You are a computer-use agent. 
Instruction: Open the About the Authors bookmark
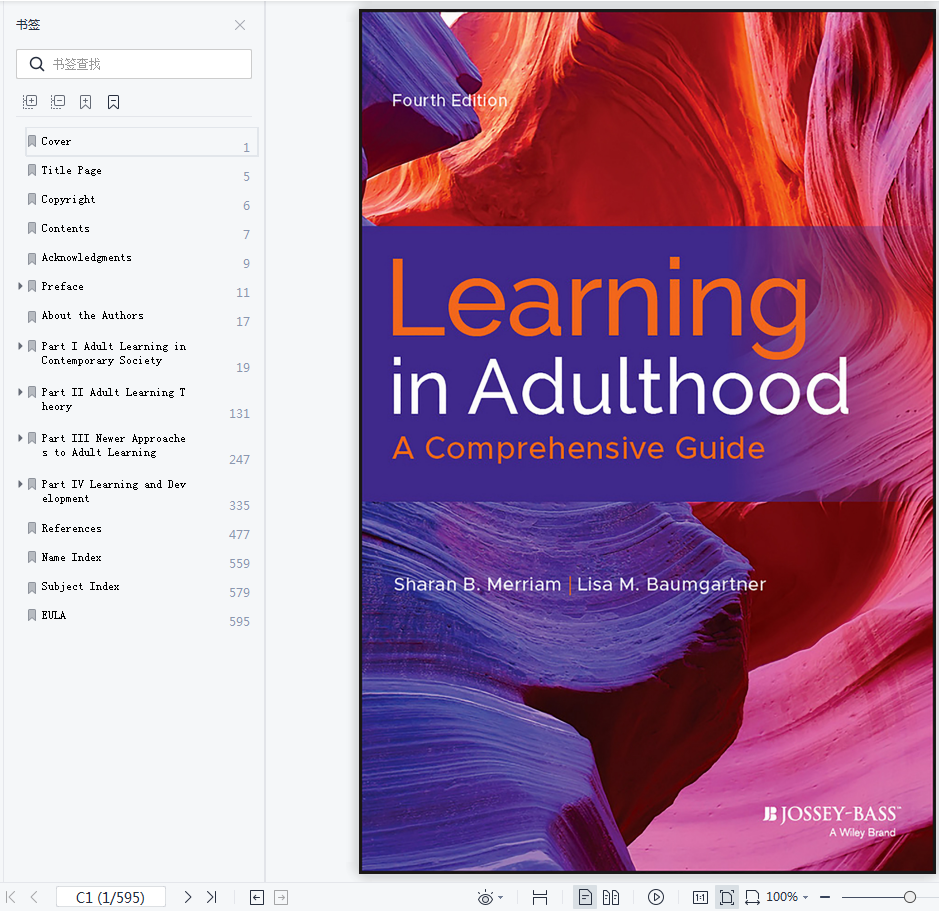(x=92, y=316)
